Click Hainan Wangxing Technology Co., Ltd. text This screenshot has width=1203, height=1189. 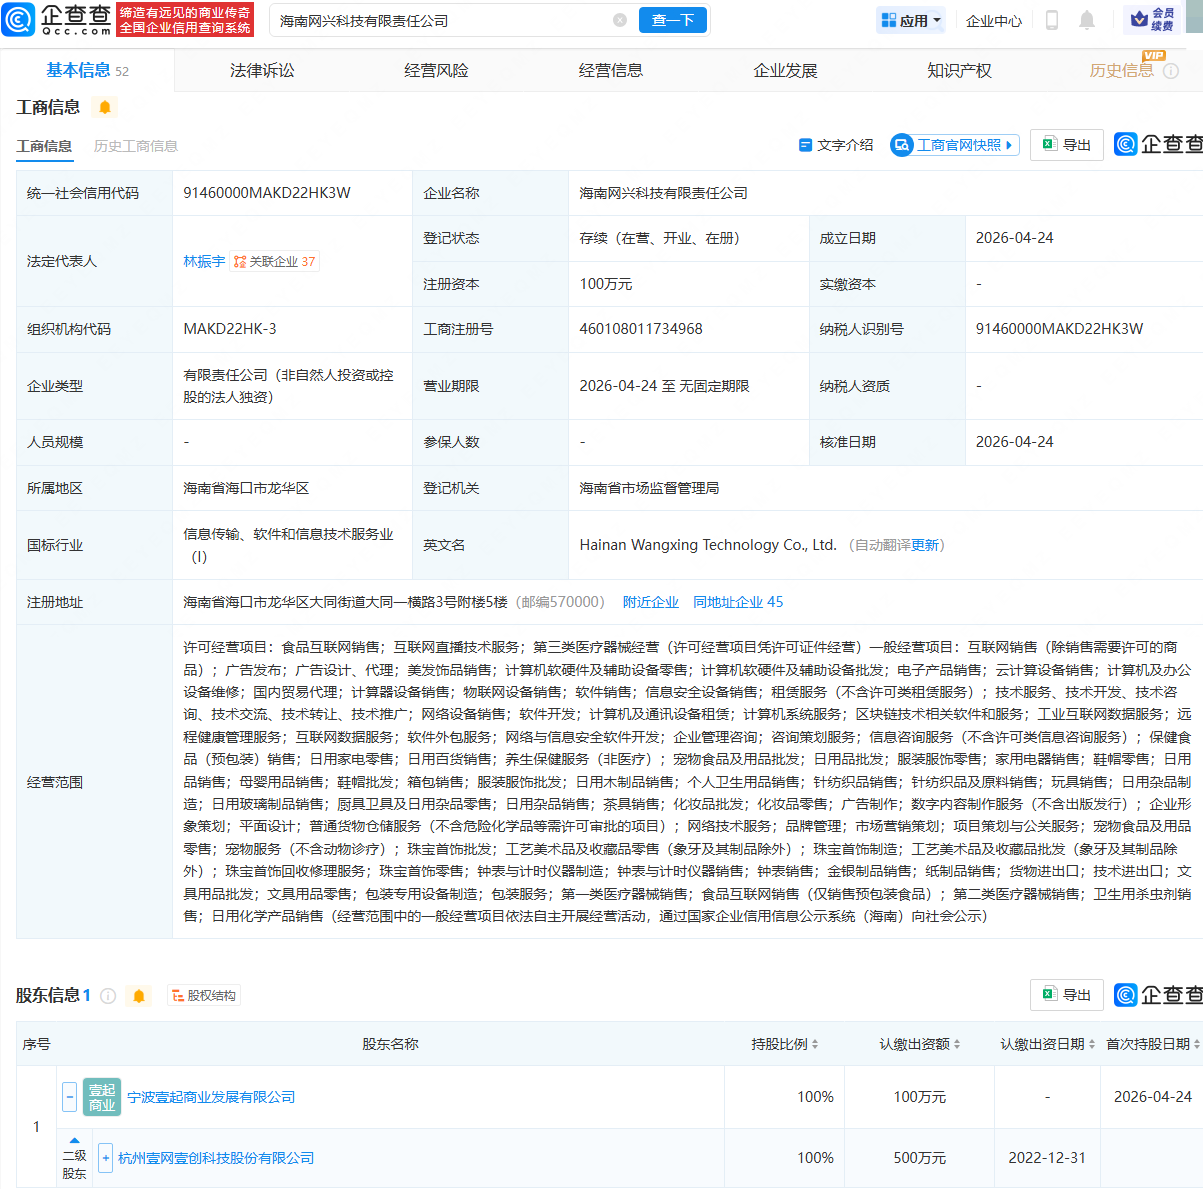pos(708,545)
